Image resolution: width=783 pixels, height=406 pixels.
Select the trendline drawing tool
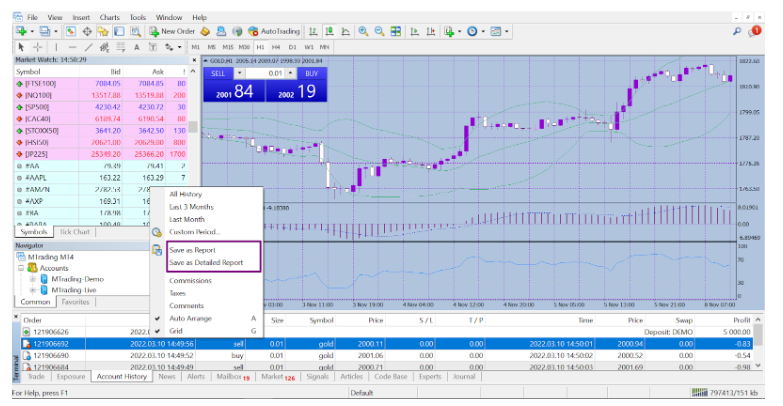pos(88,47)
